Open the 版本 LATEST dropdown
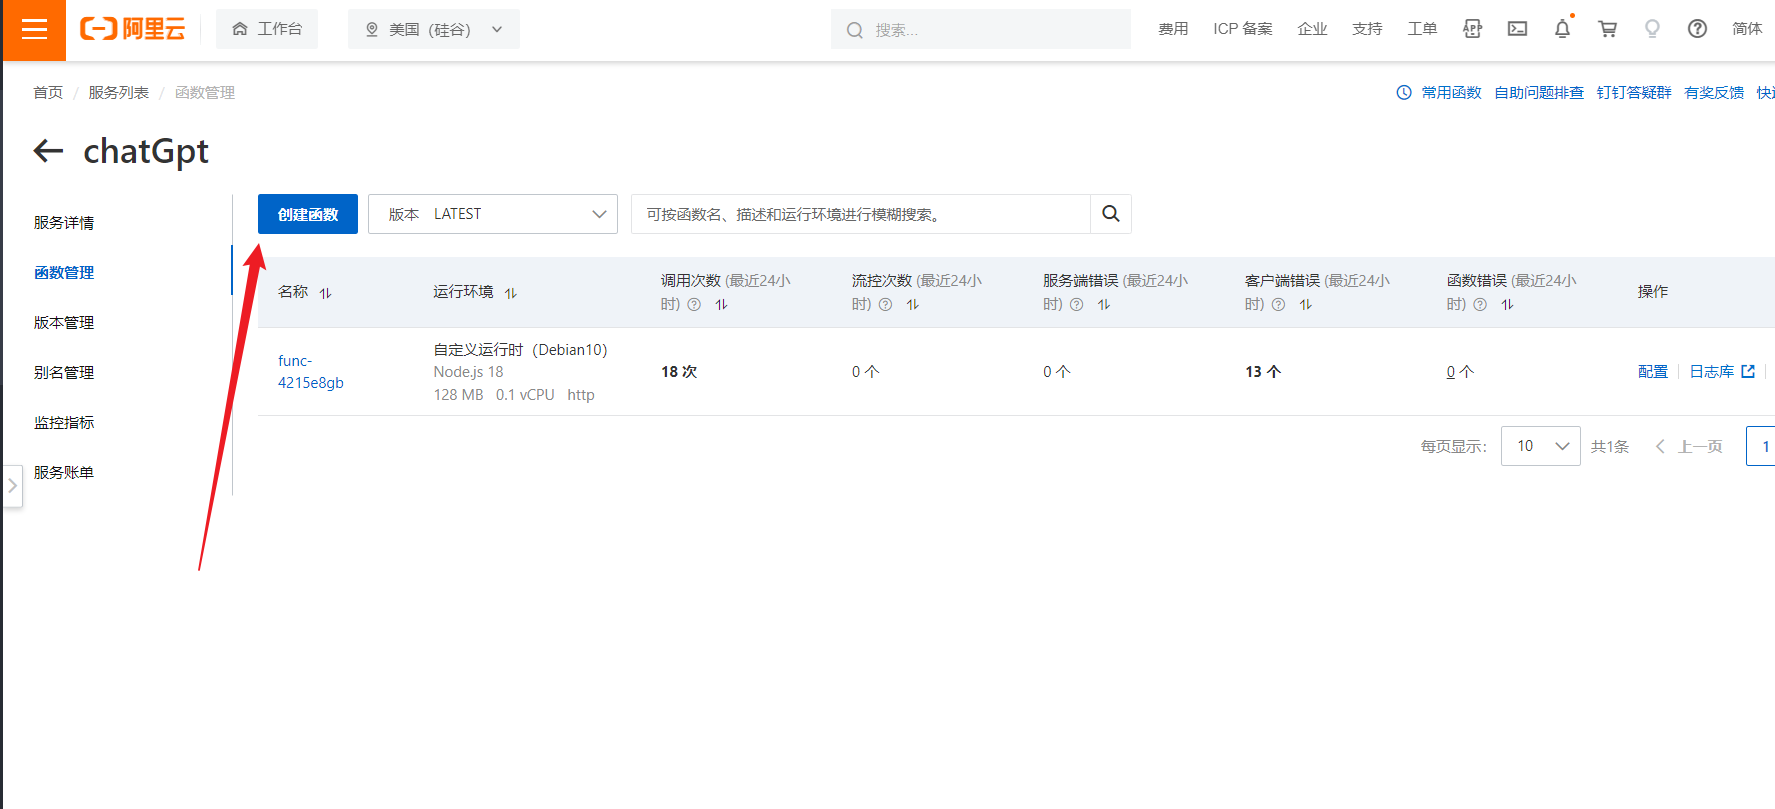The width and height of the screenshot is (1775, 809). point(492,214)
